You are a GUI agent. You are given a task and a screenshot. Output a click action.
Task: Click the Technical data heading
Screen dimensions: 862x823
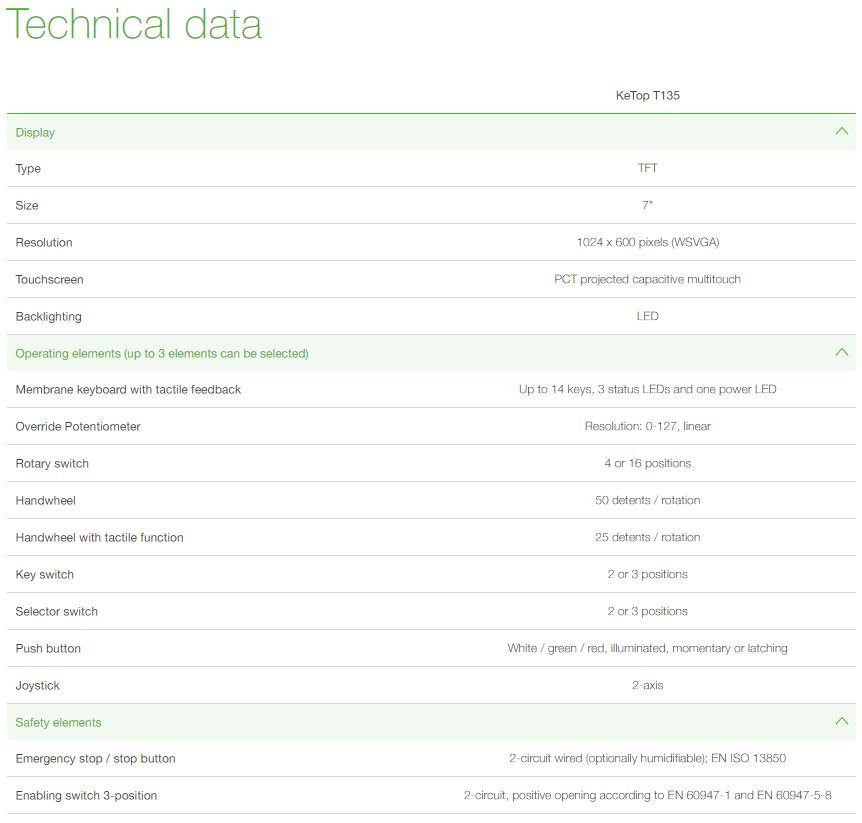(134, 25)
